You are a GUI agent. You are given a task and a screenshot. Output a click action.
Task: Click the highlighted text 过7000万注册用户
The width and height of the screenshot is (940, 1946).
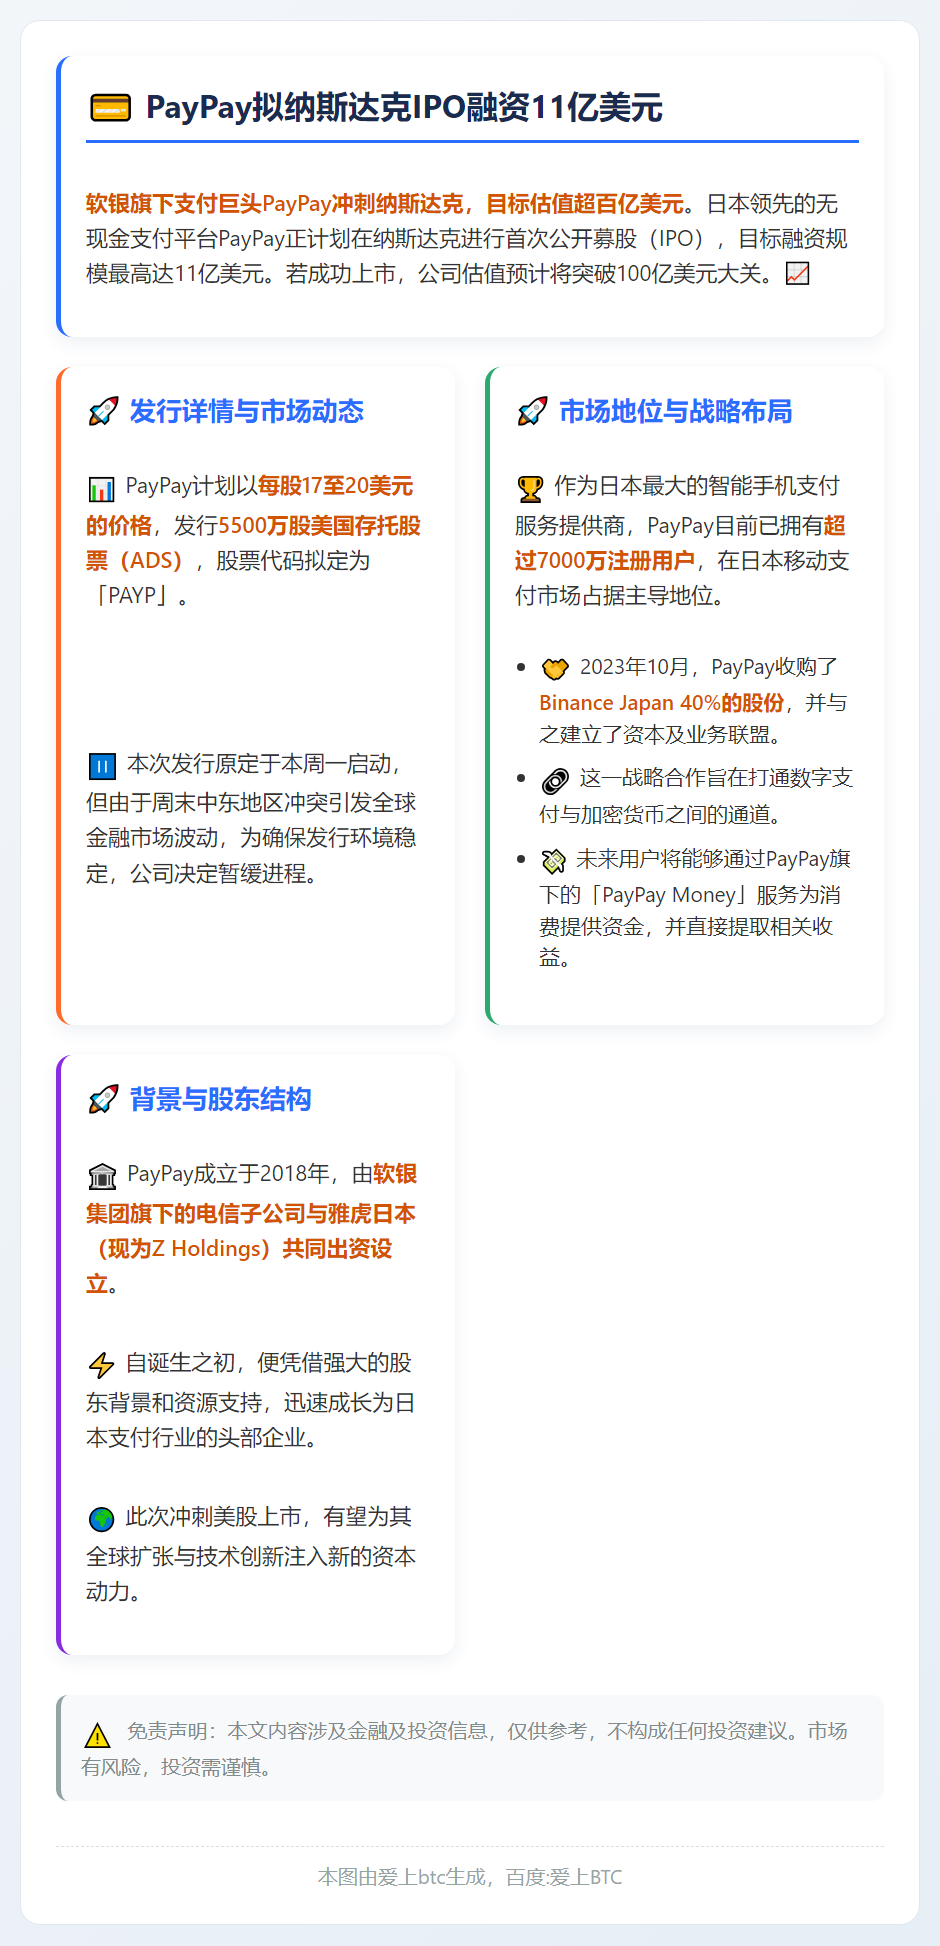[604, 561]
